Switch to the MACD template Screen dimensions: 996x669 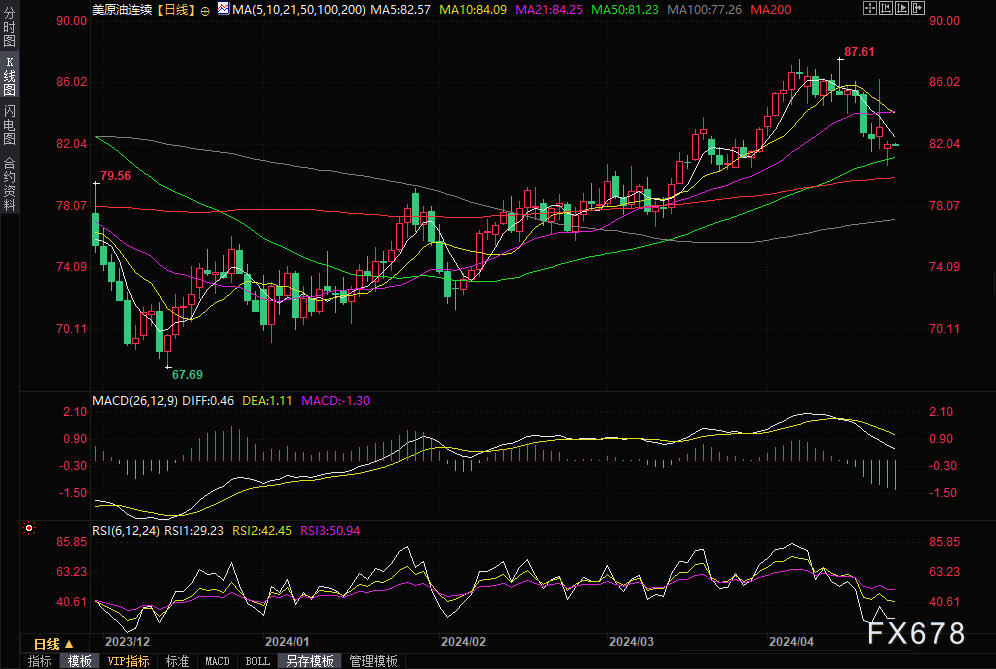[217, 661]
